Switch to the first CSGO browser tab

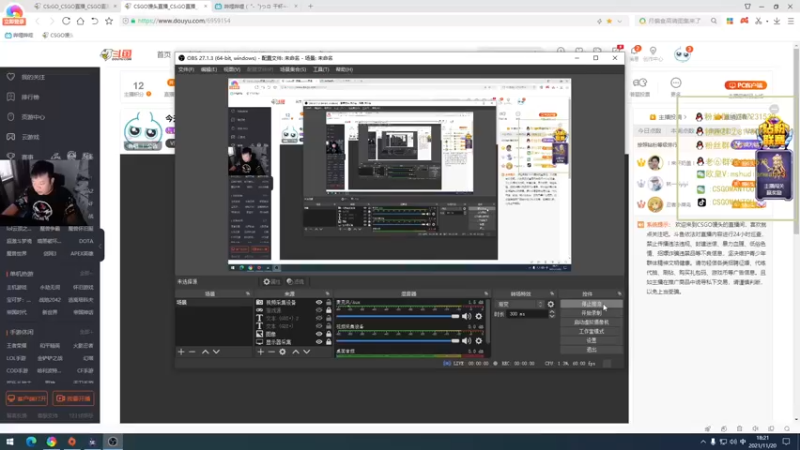(x=75, y=6)
